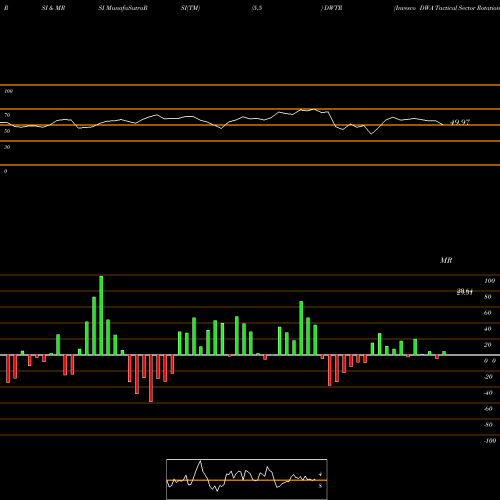
Task: Click the RSI axis label 30
Action: (x=7, y=147)
